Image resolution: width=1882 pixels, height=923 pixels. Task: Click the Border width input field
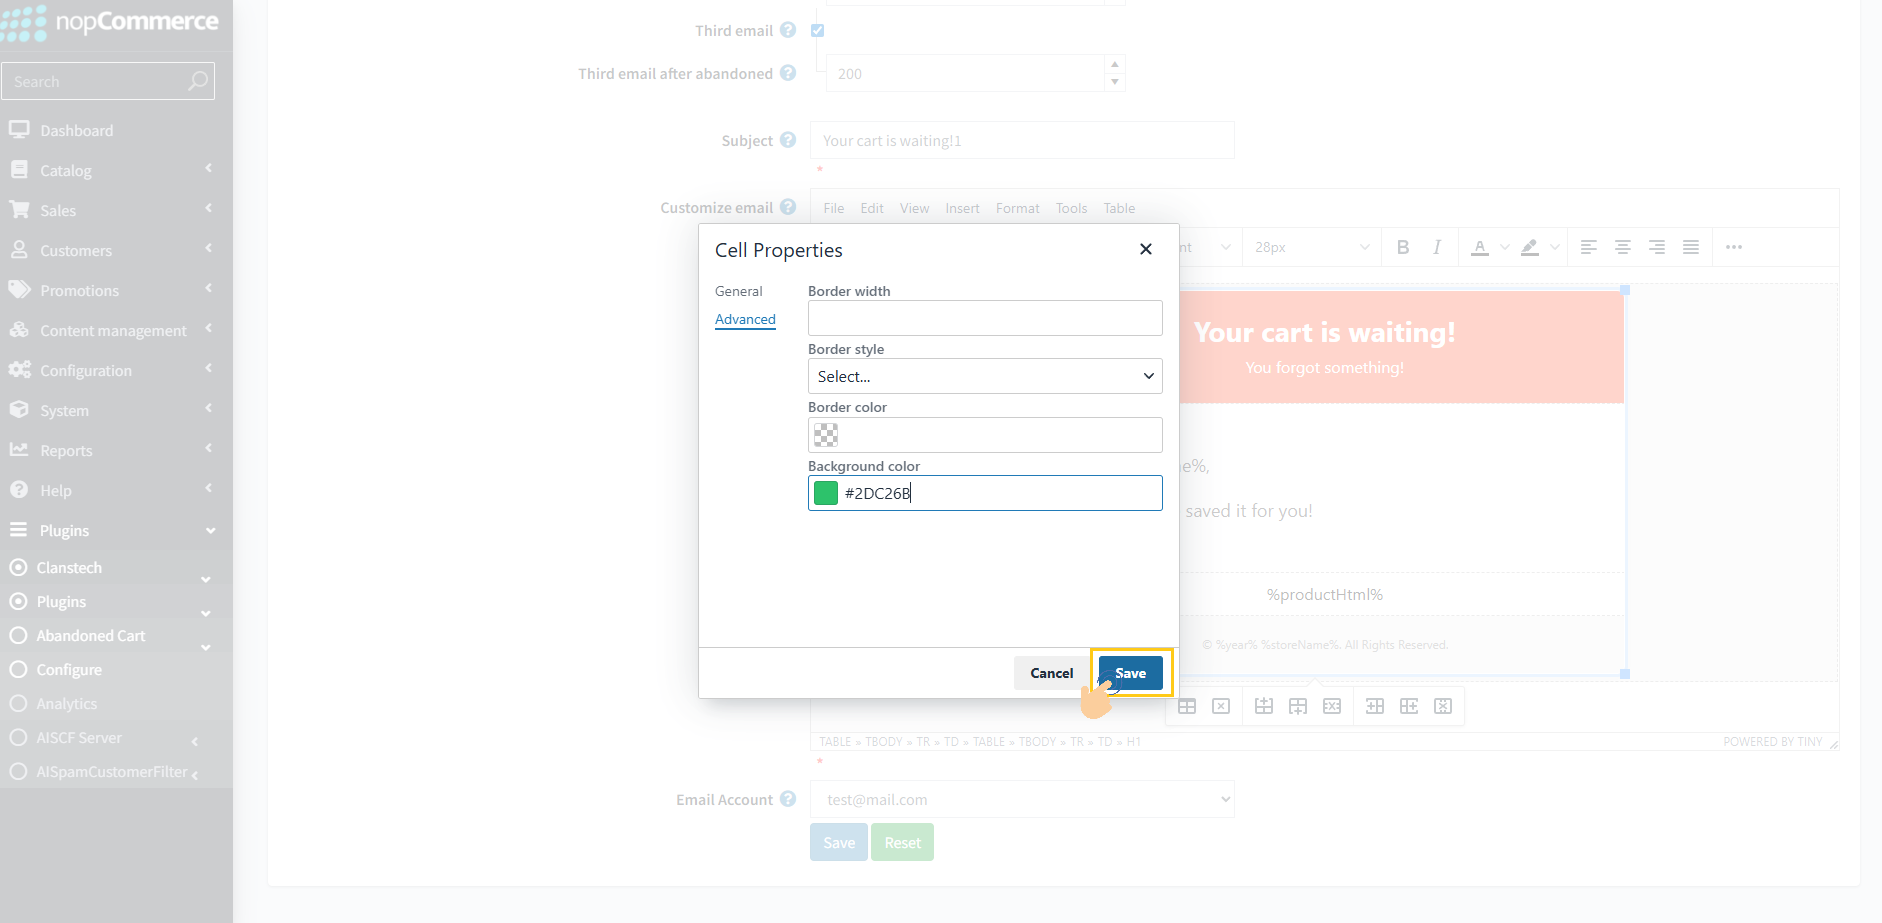(x=984, y=318)
